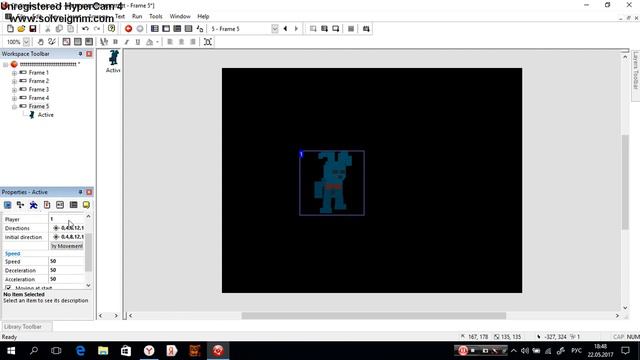
Task: Pin the Properties panel
Action: (x=80, y=192)
